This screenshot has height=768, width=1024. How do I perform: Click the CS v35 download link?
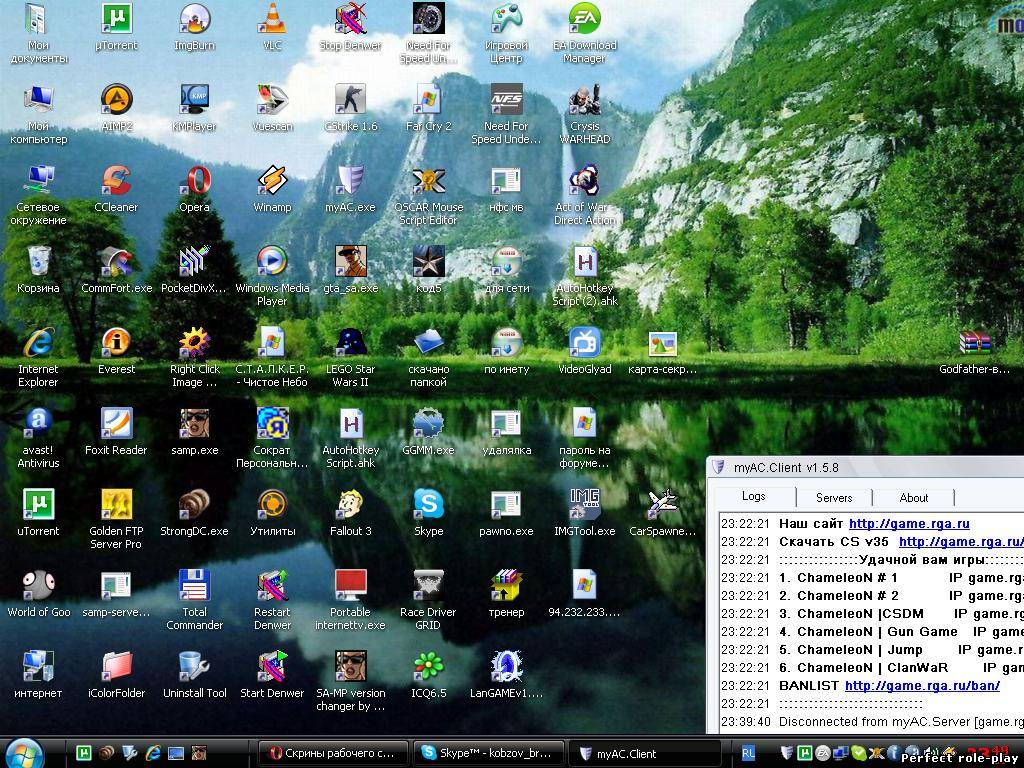[961, 542]
